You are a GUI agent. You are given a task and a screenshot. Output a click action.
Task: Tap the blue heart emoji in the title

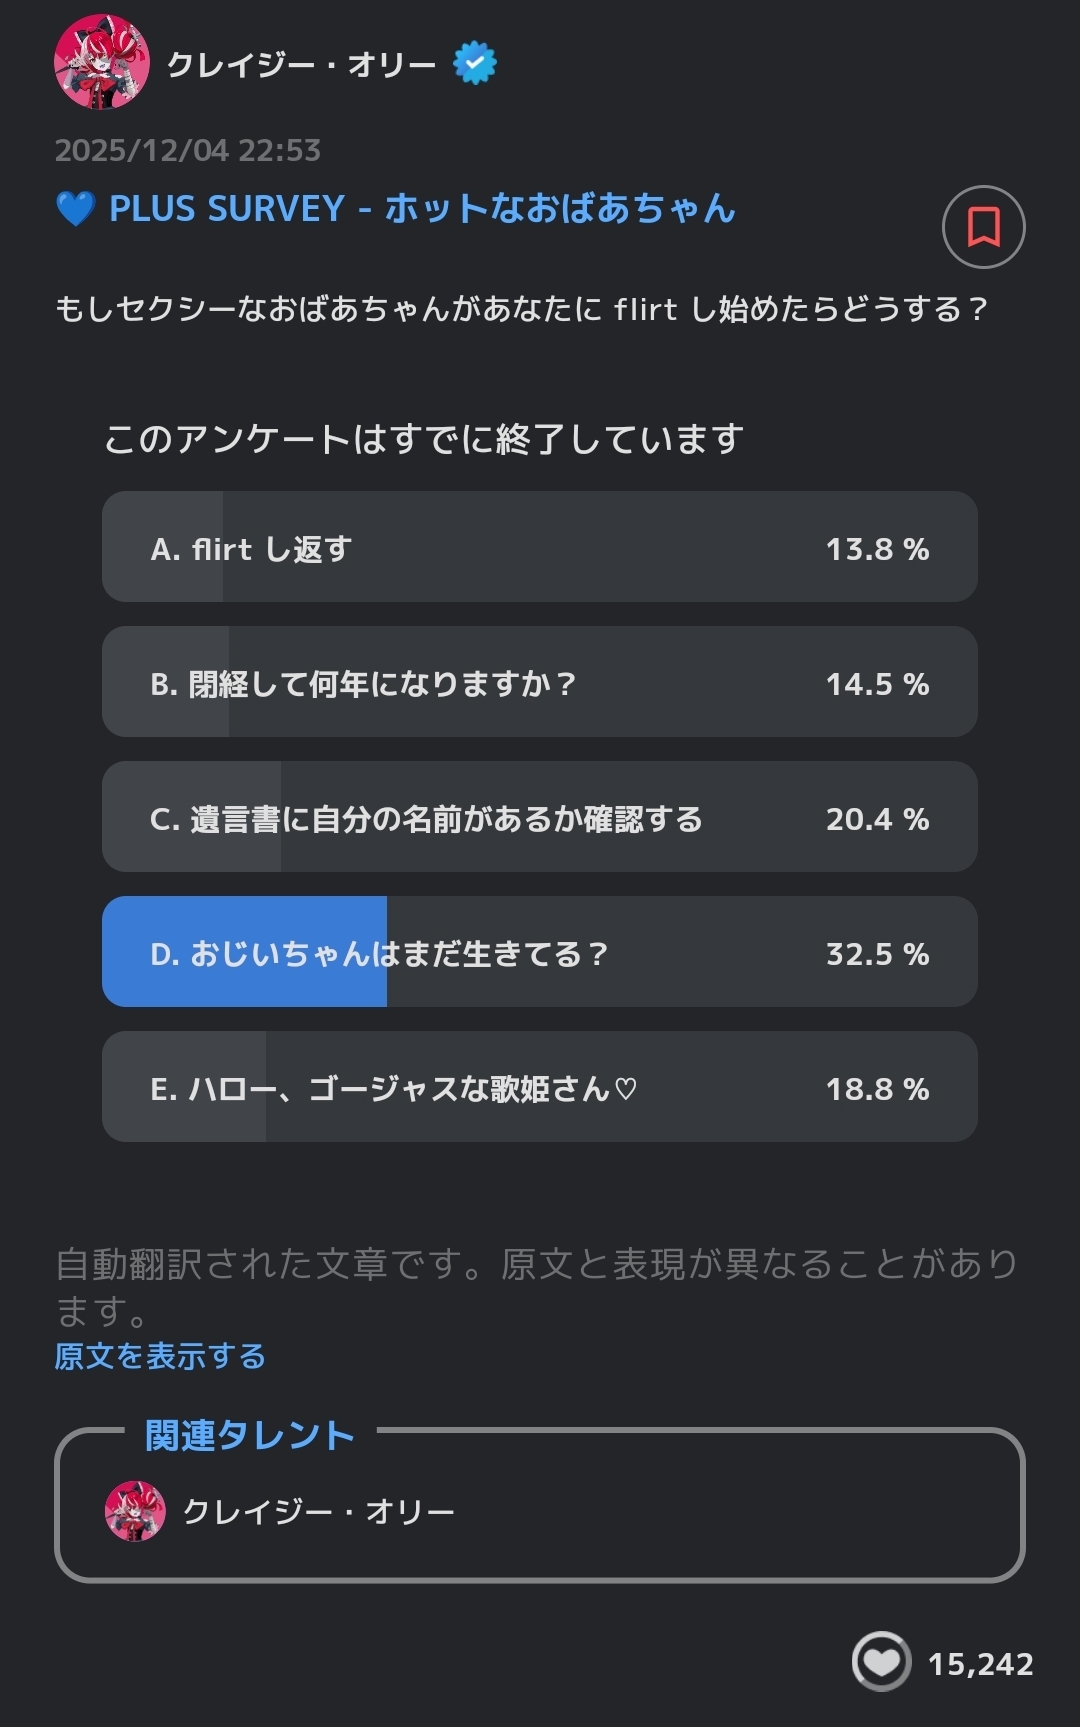(76, 209)
